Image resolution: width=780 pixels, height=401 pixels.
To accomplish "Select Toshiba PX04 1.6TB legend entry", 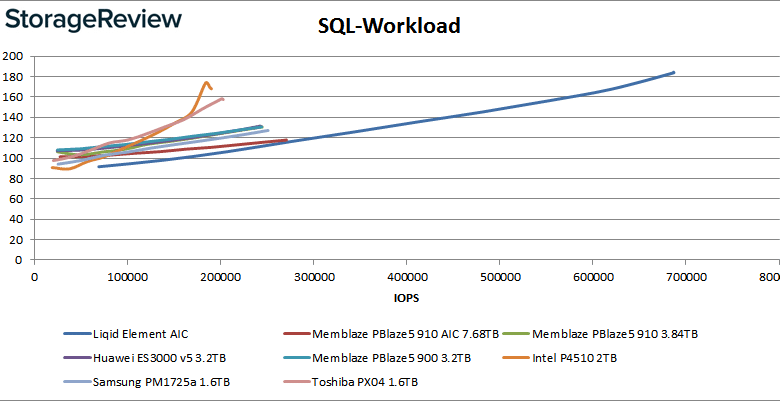I will [350, 382].
